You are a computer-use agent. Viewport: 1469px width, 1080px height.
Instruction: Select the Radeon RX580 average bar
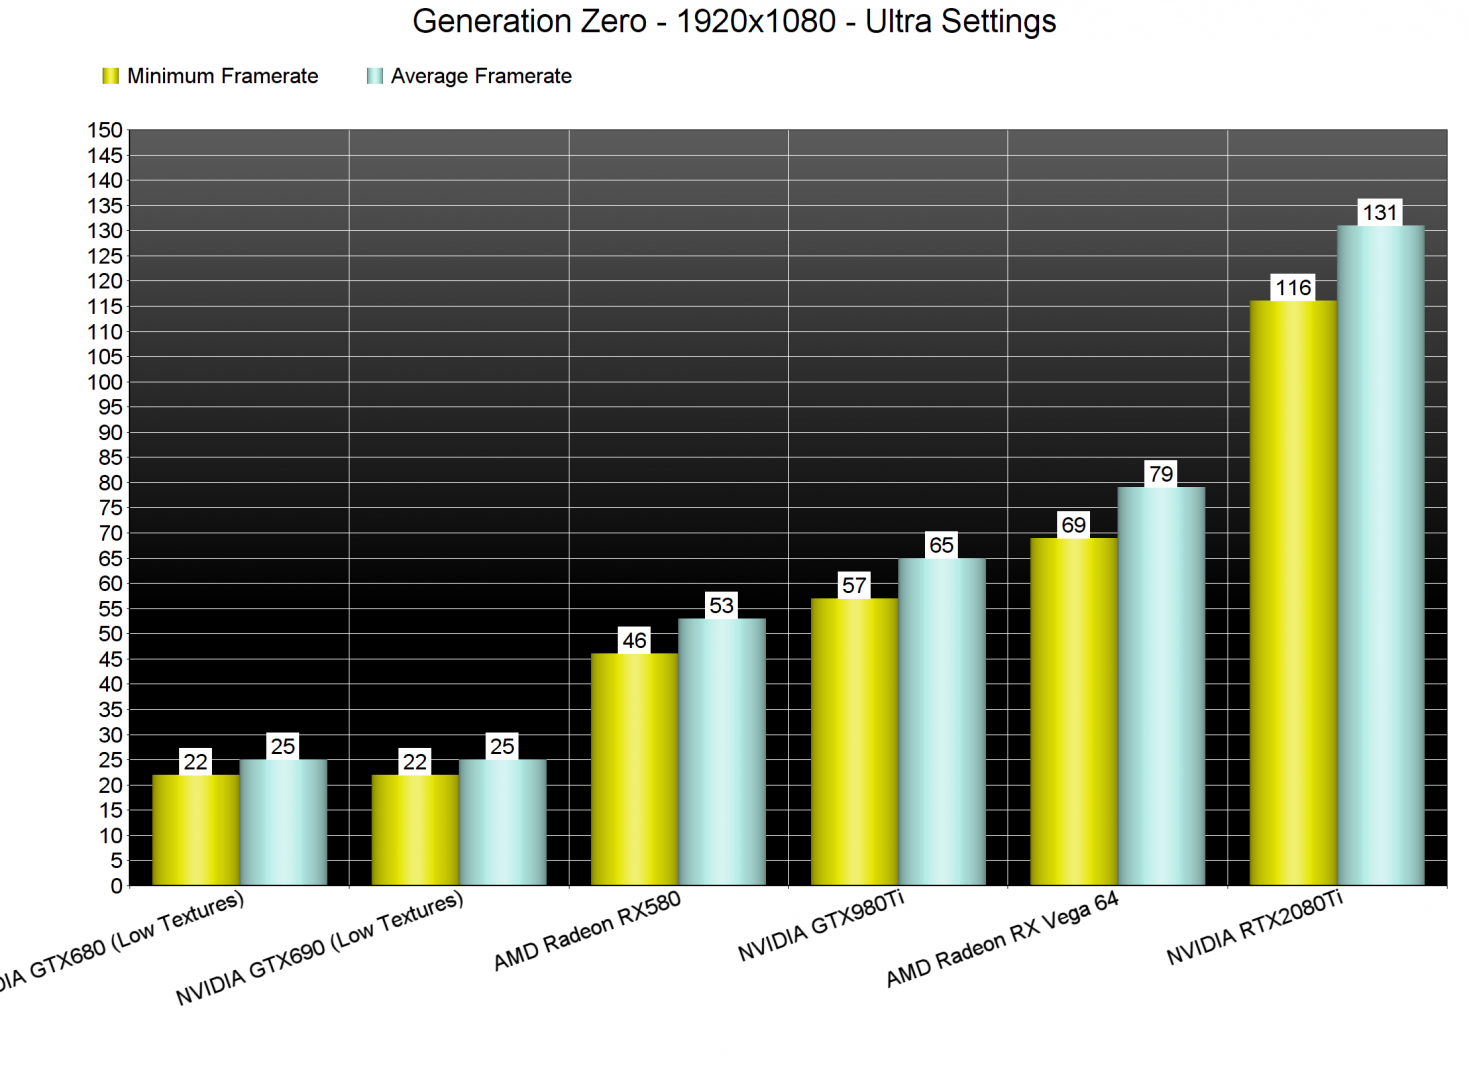(x=721, y=751)
